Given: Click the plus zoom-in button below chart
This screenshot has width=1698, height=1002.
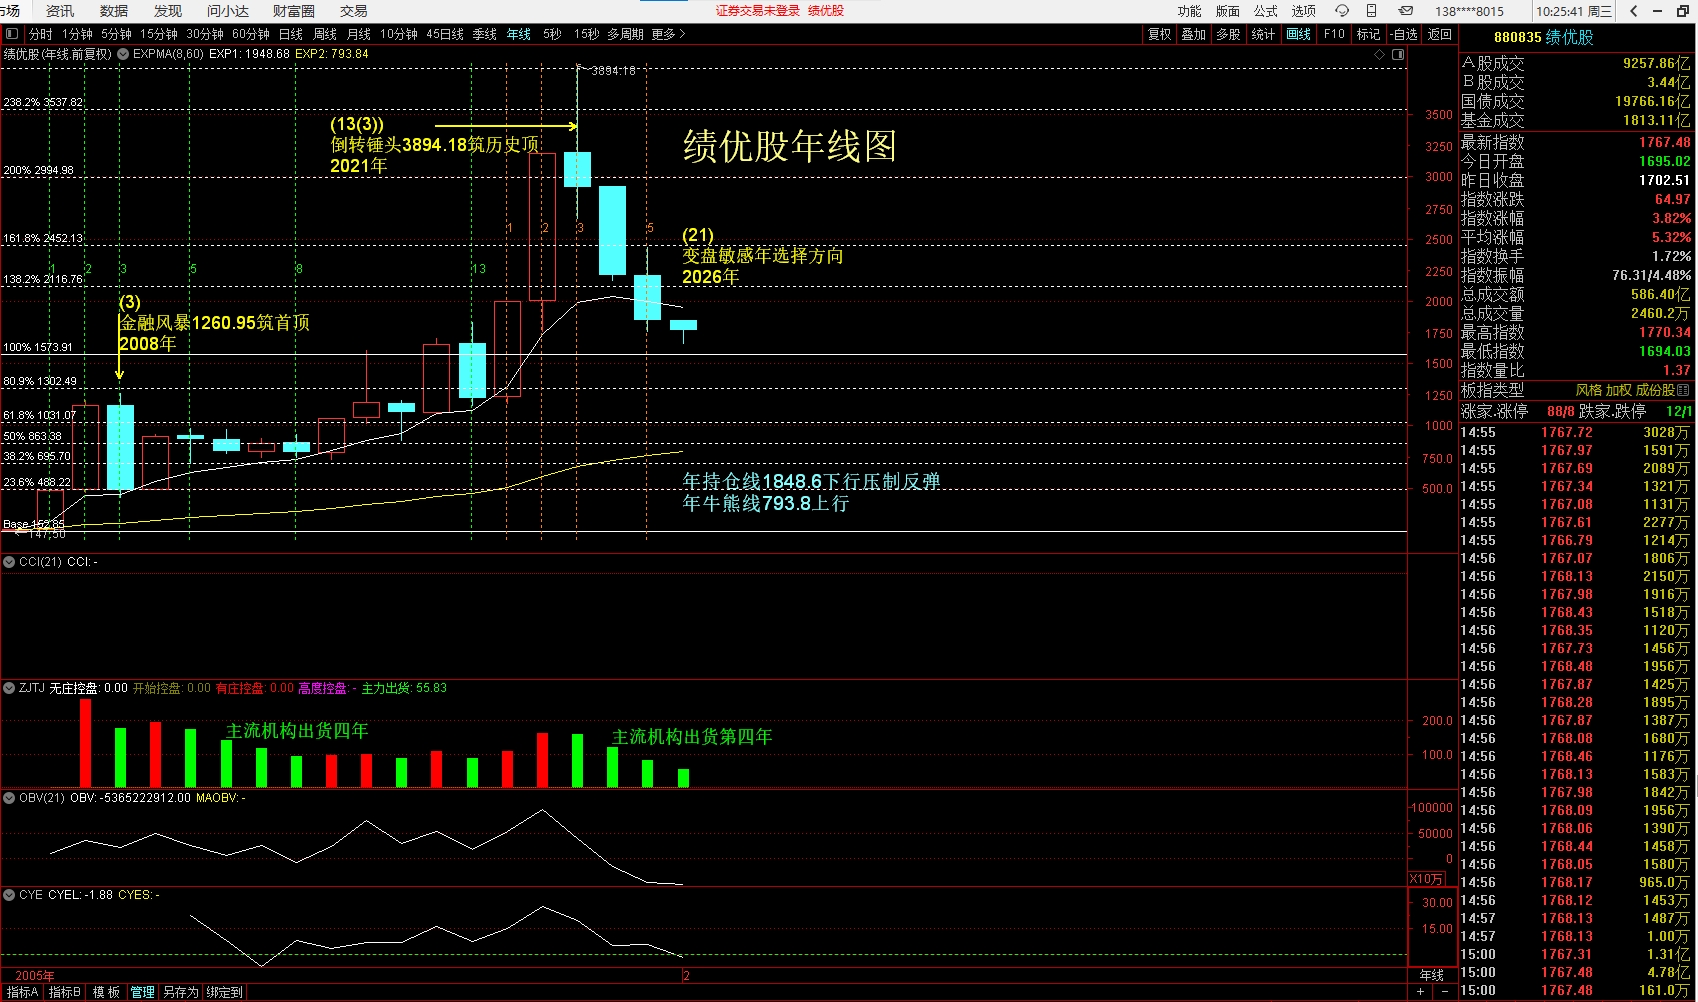Looking at the screenshot, I should [x=1420, y=991].
